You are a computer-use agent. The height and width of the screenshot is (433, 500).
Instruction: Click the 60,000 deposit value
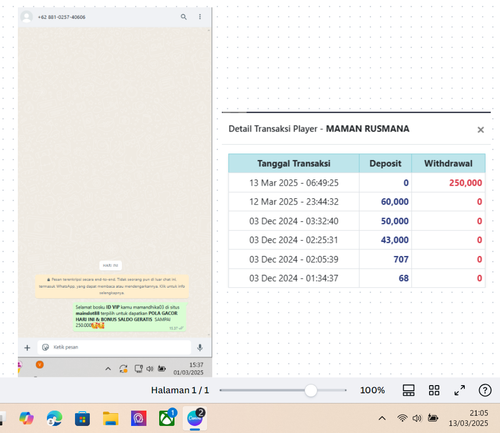point(395,202)
